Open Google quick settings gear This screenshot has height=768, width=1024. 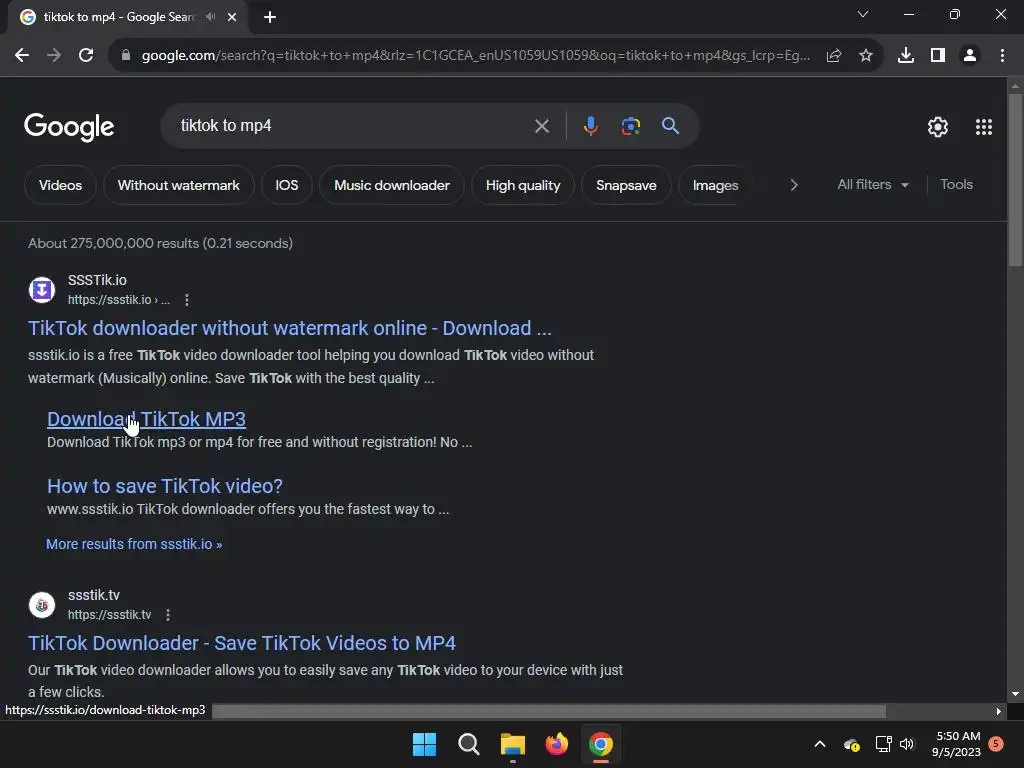[x=938, y=127]
